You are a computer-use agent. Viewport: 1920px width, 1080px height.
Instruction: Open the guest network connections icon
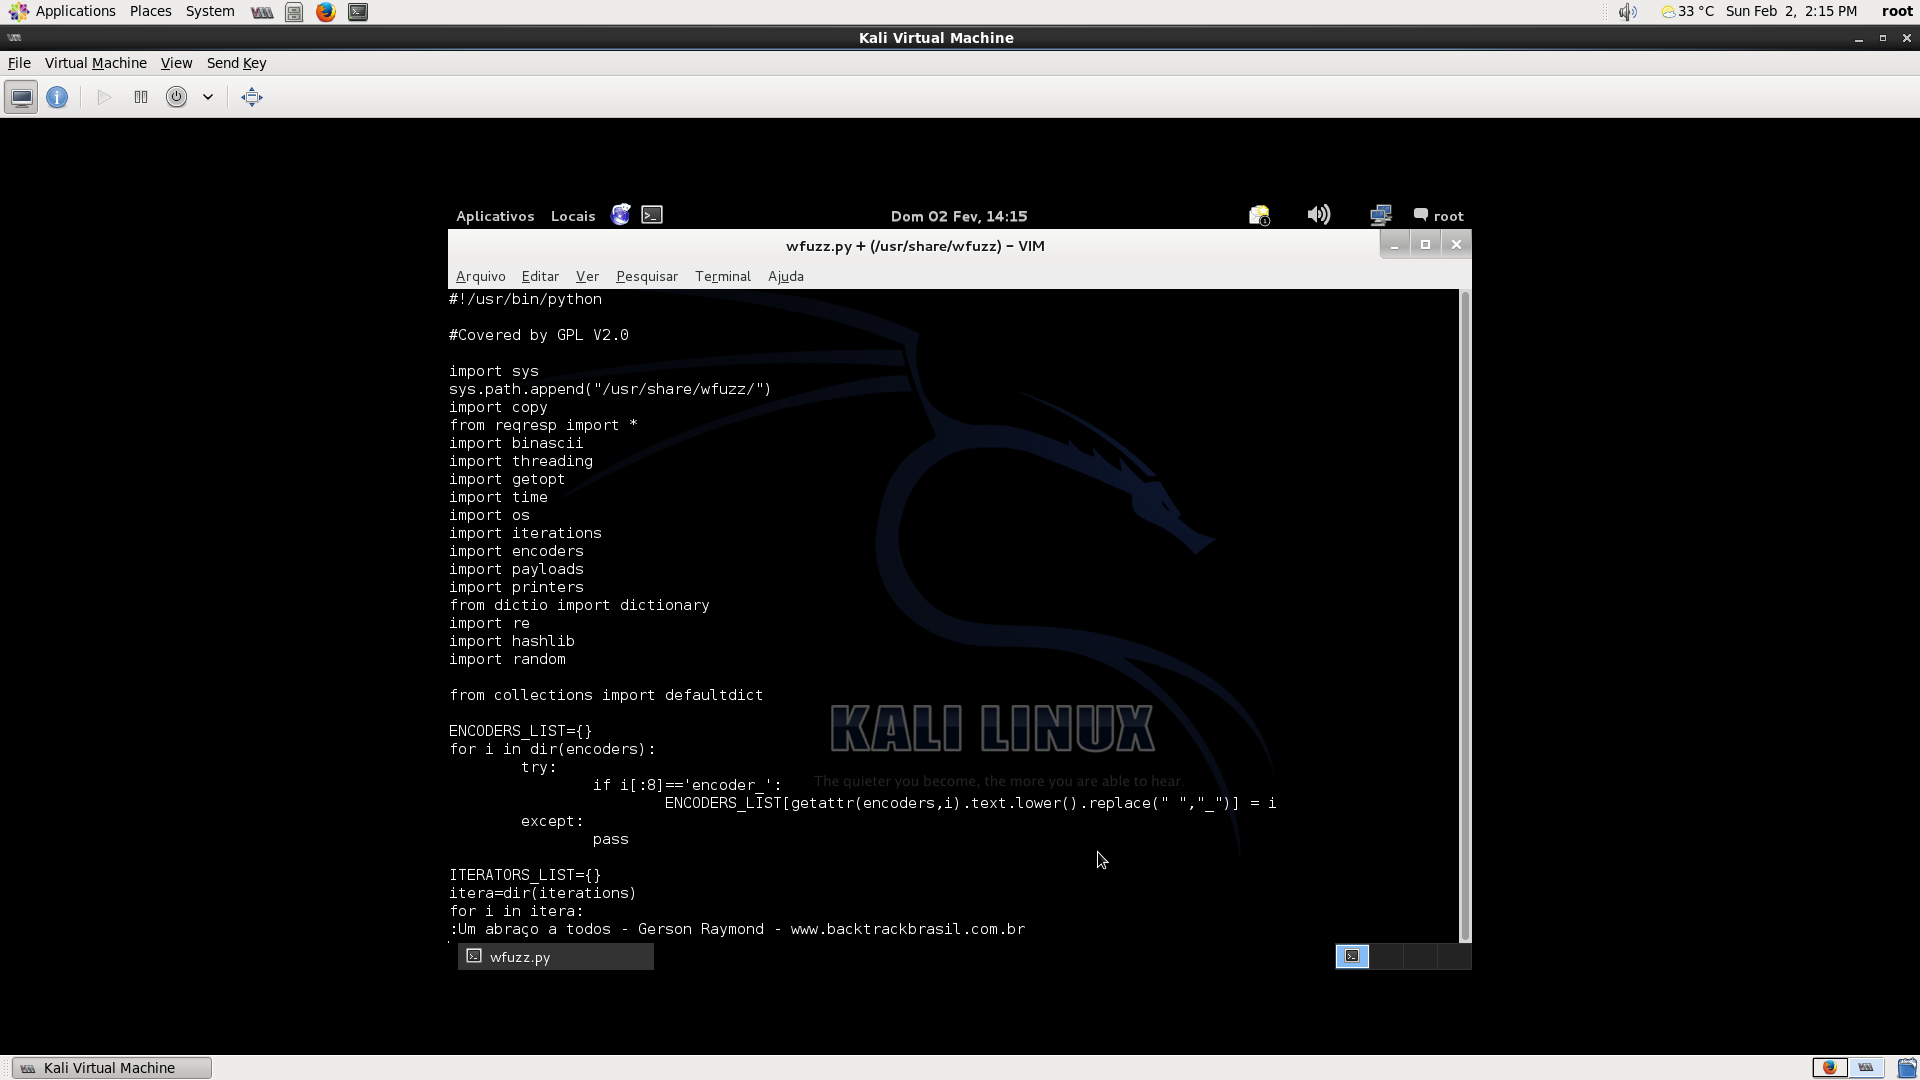(1381, 215)
